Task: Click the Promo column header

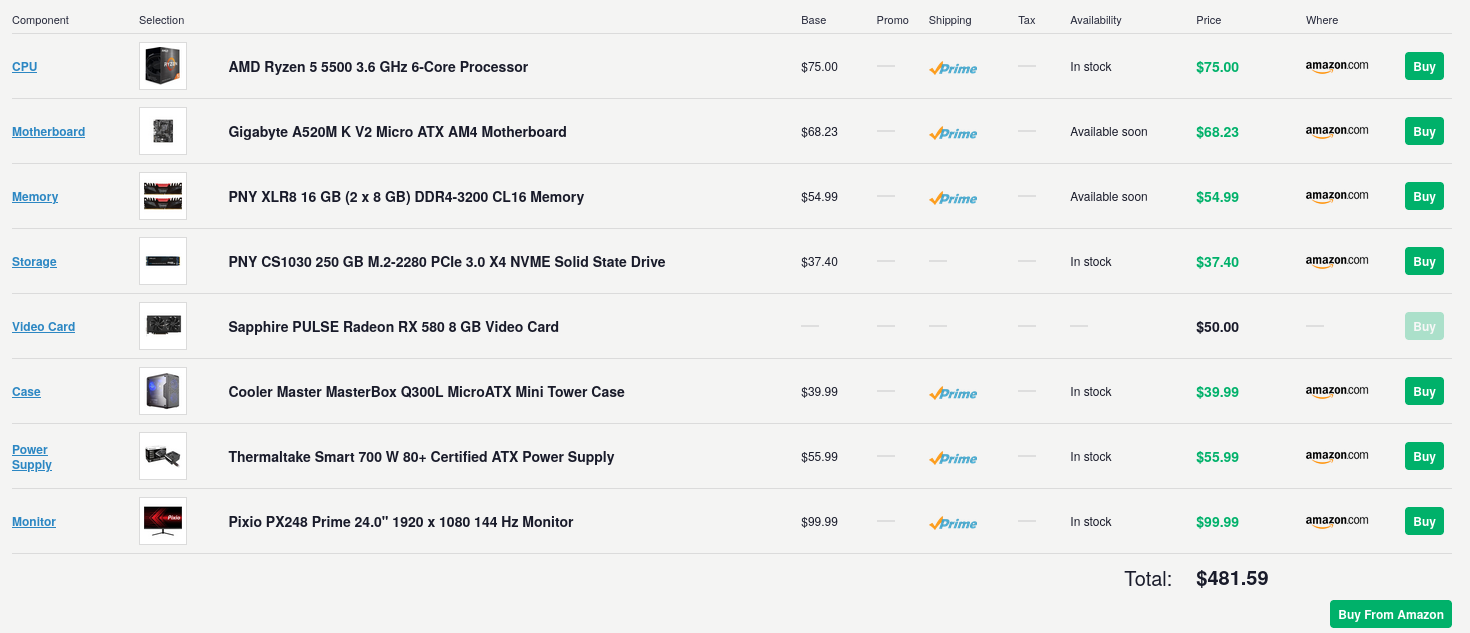Action: [x=893, y=20]
